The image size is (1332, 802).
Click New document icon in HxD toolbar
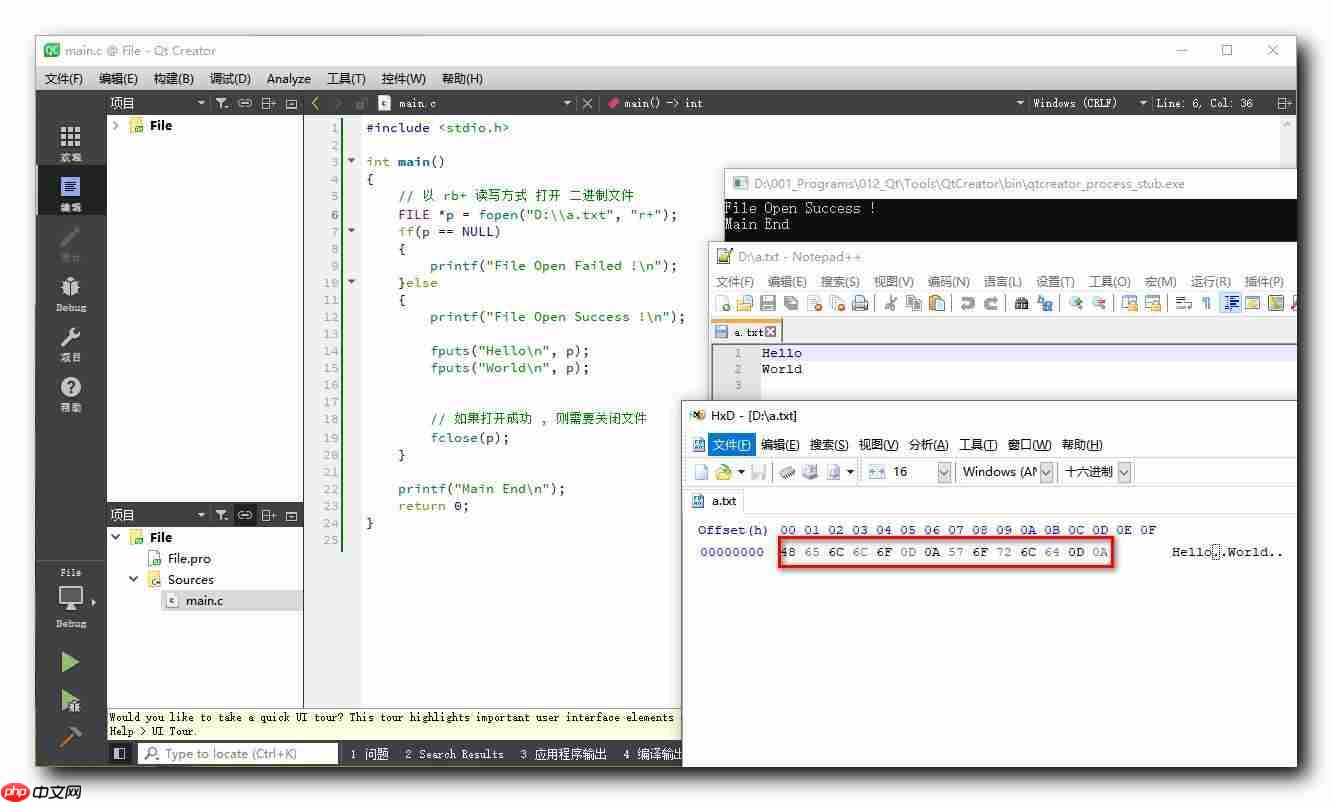(702, 472)
